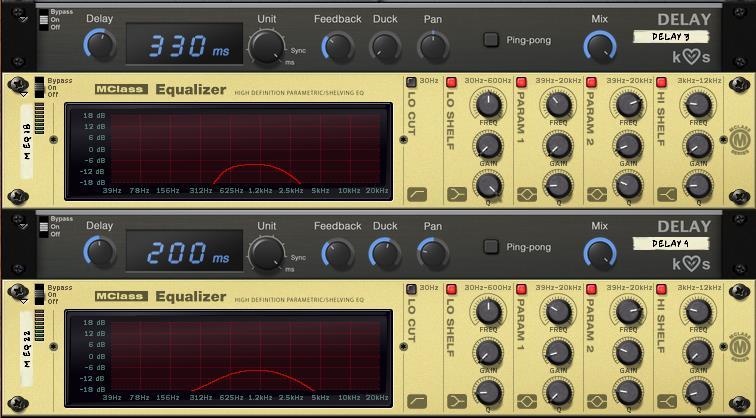Click the Pan knob on Delay 3
This screenshot has height=418, width=756.
click(433, 46)
